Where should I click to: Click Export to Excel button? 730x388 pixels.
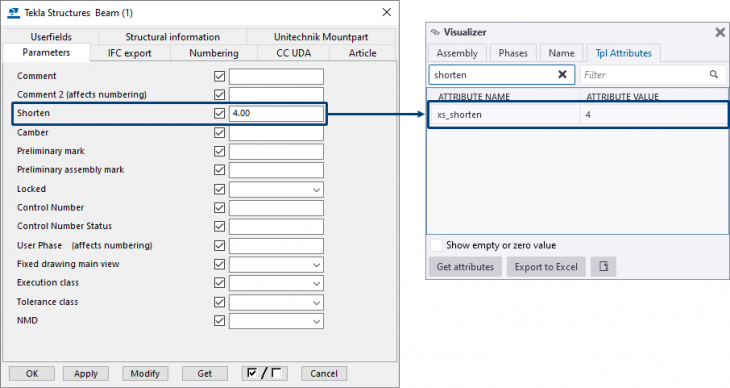[546, 267]
